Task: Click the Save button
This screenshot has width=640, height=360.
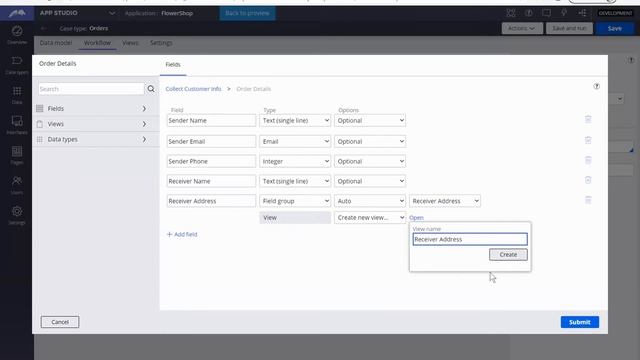Action: [x=615, y=28]
